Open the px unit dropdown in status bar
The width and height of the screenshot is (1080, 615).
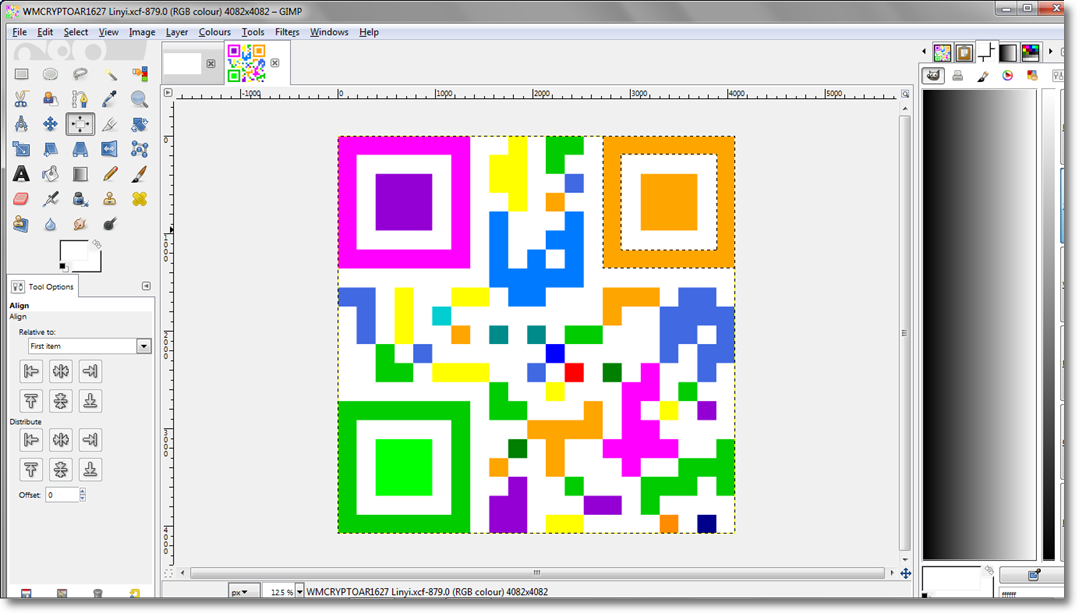pos(244,592)
